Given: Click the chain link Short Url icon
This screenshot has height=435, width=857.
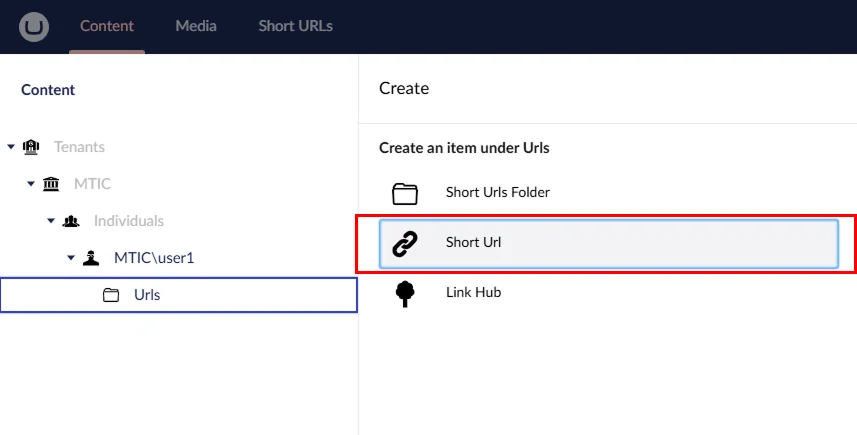Looking at the screenshot, I should point(404,243).
